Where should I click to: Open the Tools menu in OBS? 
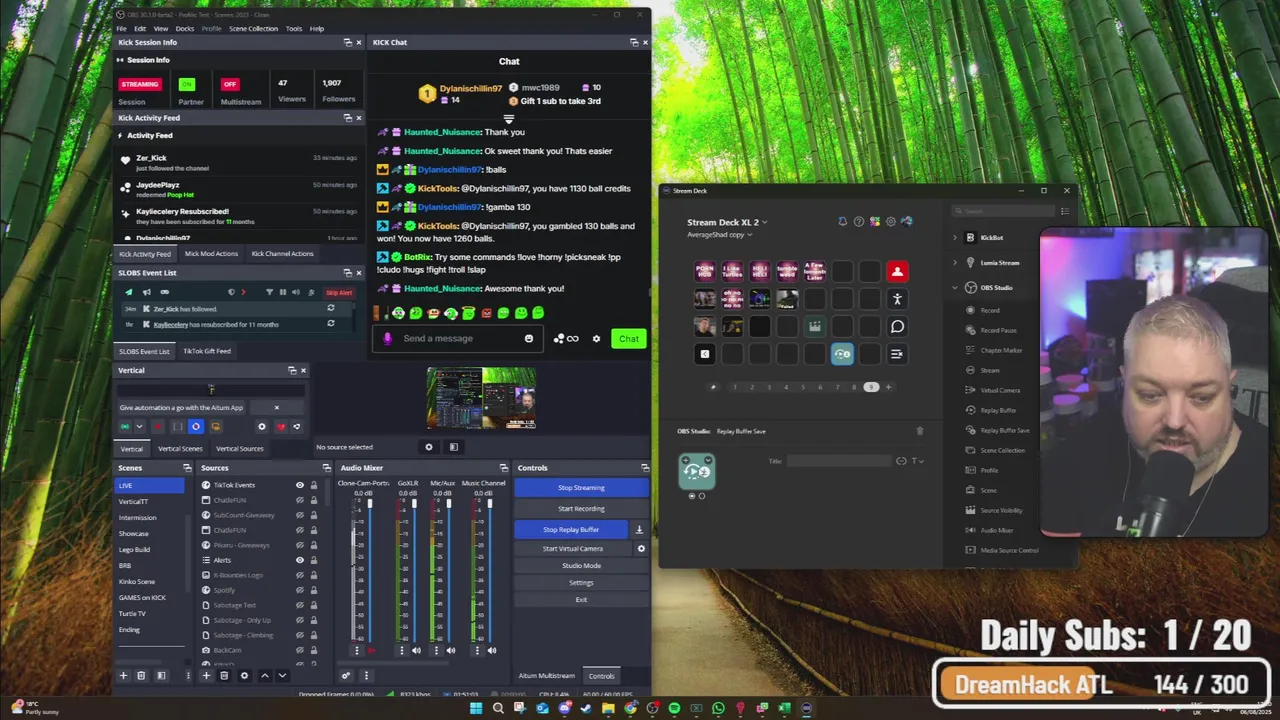pyautogui.click(x=294, y=29)
